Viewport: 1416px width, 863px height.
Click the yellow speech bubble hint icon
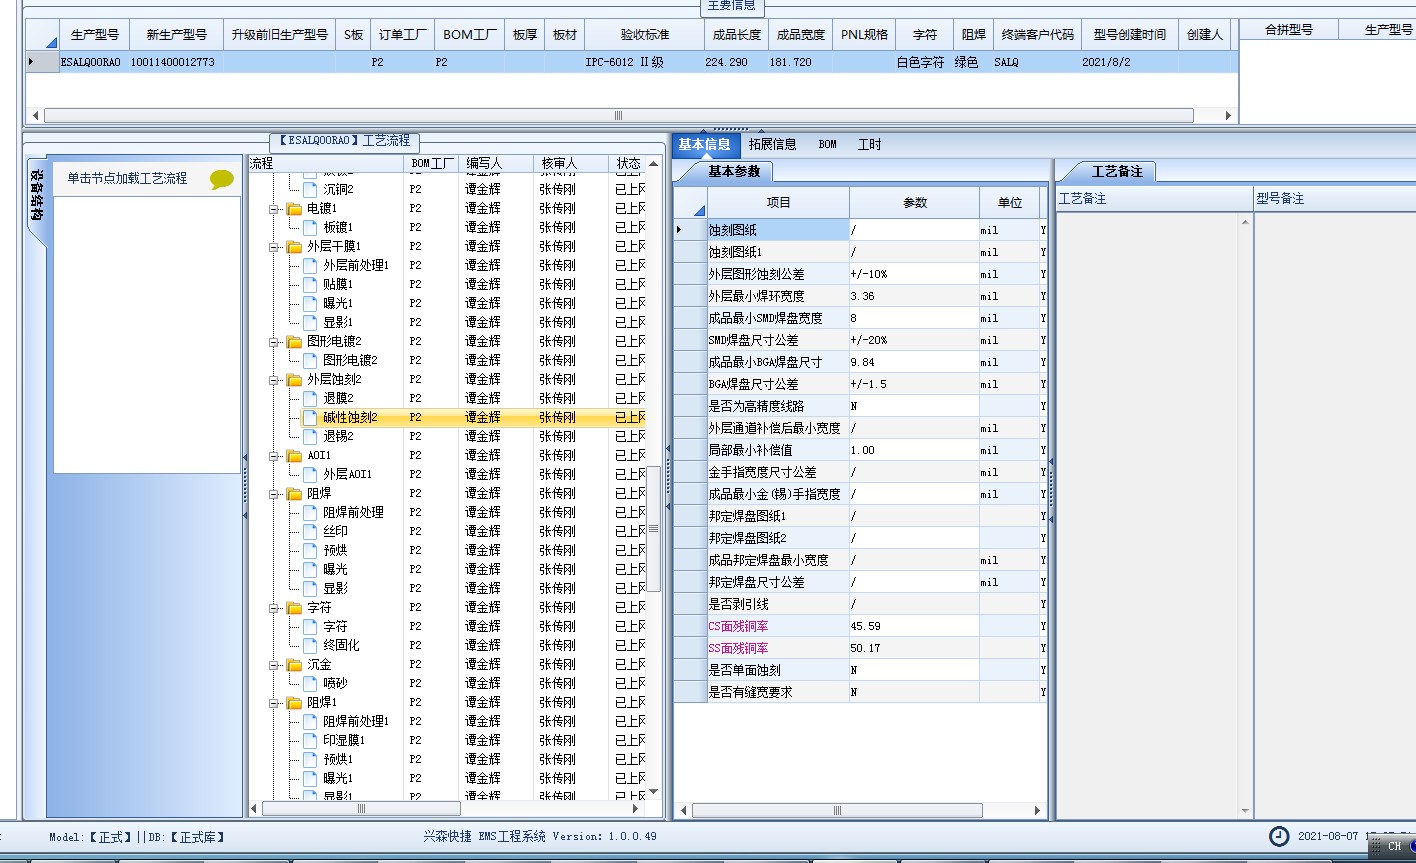tap(222, 180)
